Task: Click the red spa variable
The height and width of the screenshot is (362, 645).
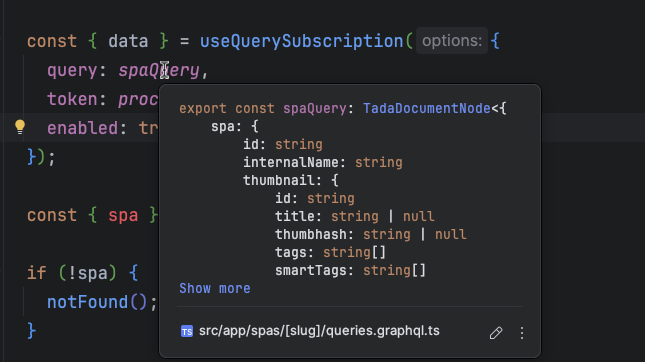Action: [x=123, y=215]
